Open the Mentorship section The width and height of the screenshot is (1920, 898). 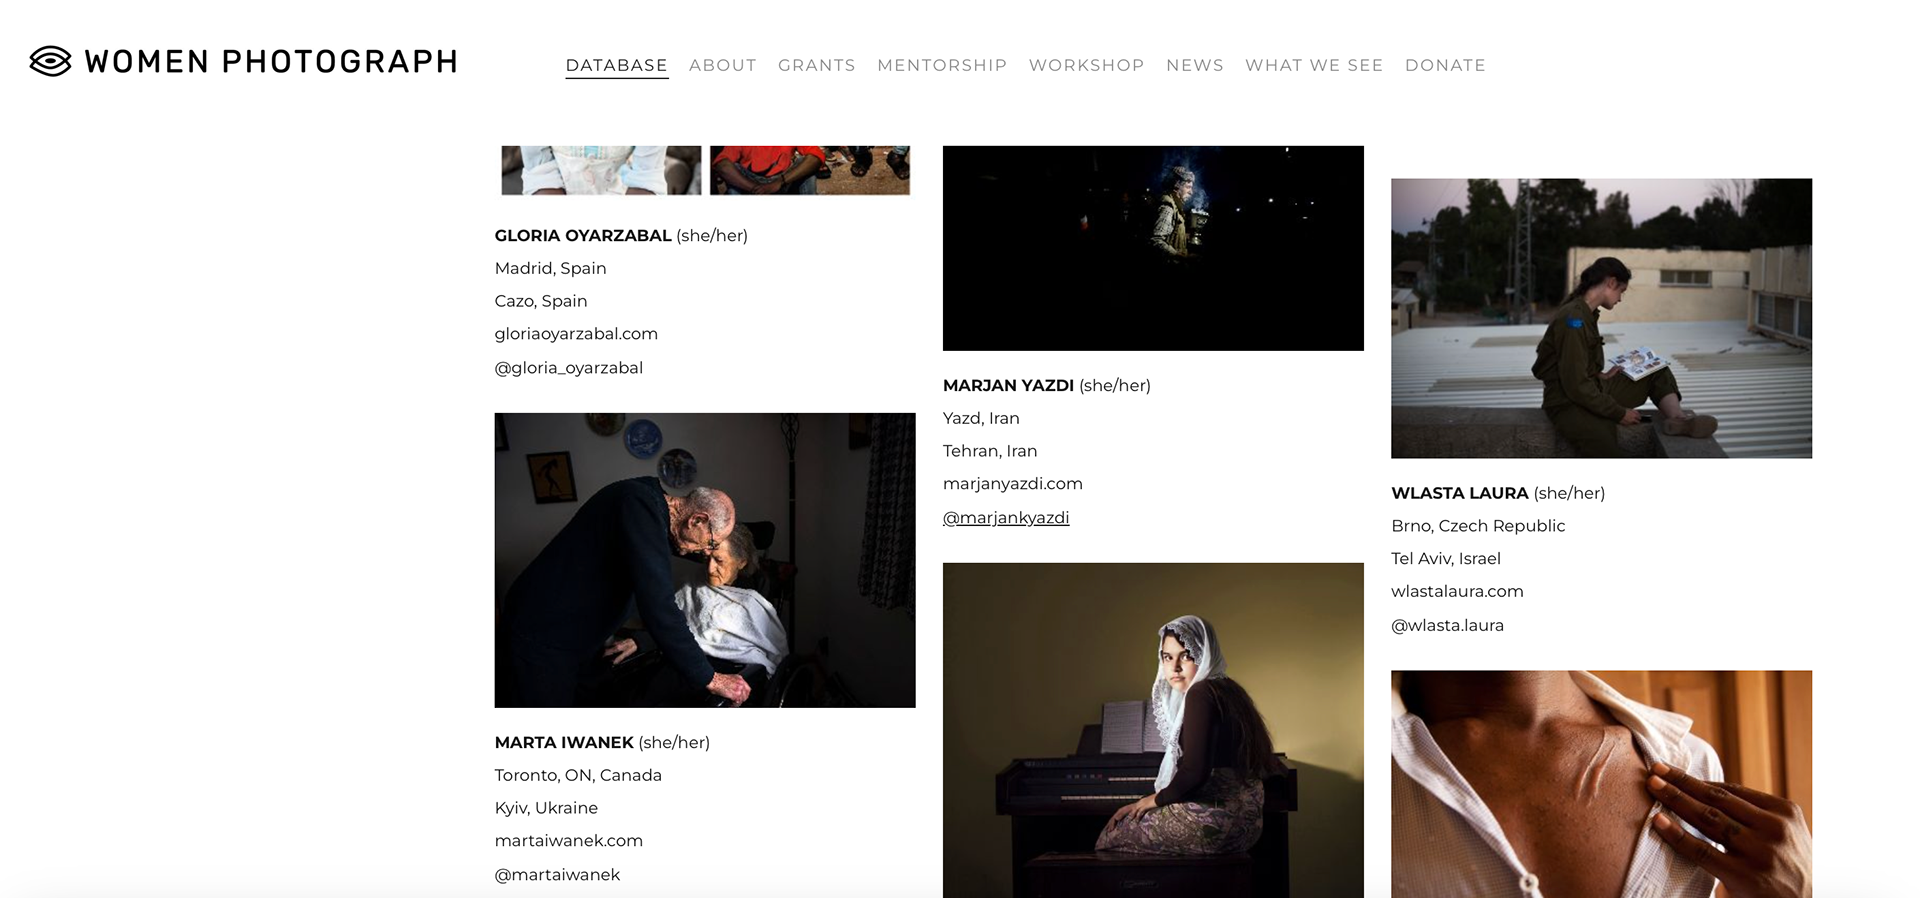(x=942, y=65)
